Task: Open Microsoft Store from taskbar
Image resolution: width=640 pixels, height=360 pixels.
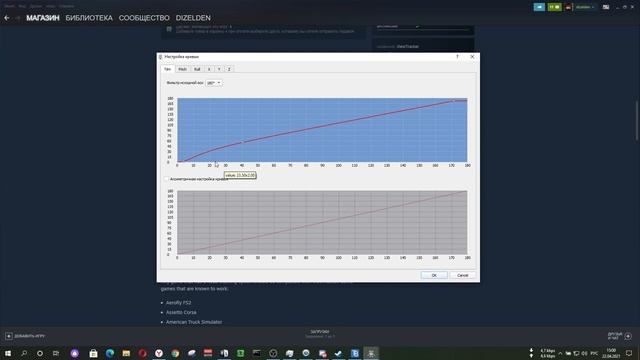Action: point(93,353)
